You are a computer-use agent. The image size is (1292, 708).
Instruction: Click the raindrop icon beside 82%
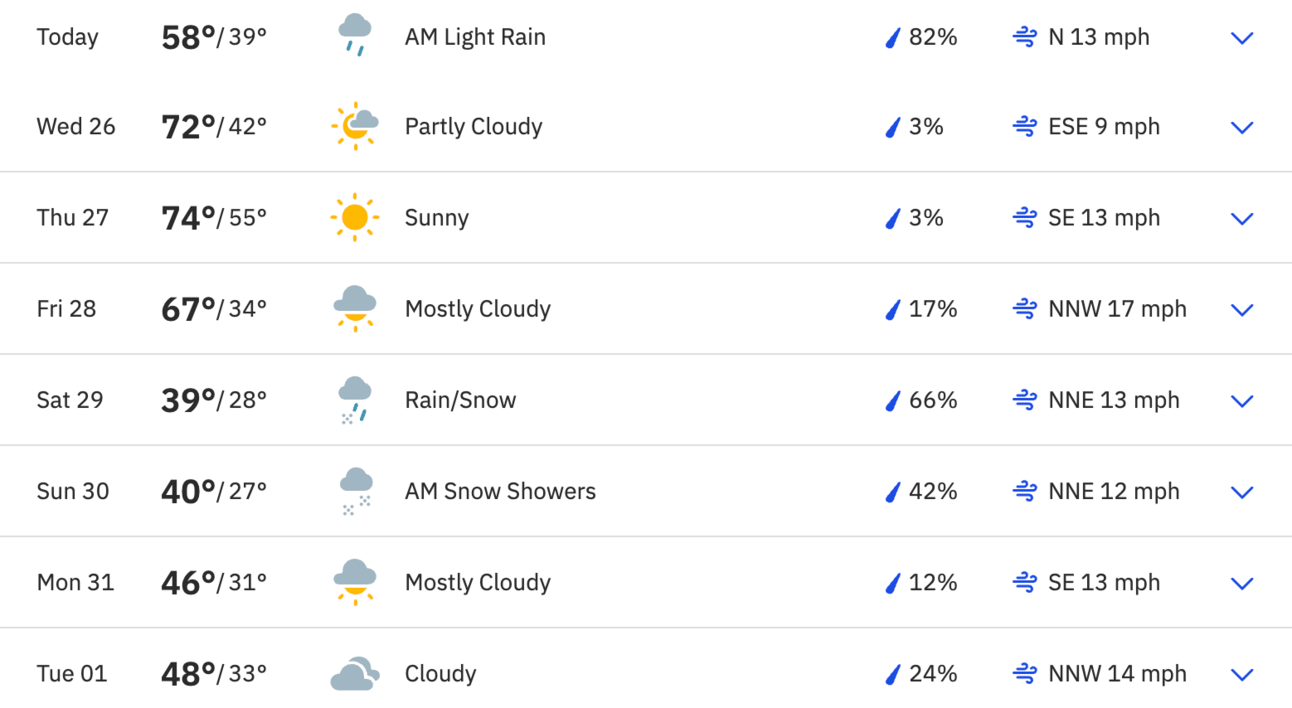tap(893, 38)
